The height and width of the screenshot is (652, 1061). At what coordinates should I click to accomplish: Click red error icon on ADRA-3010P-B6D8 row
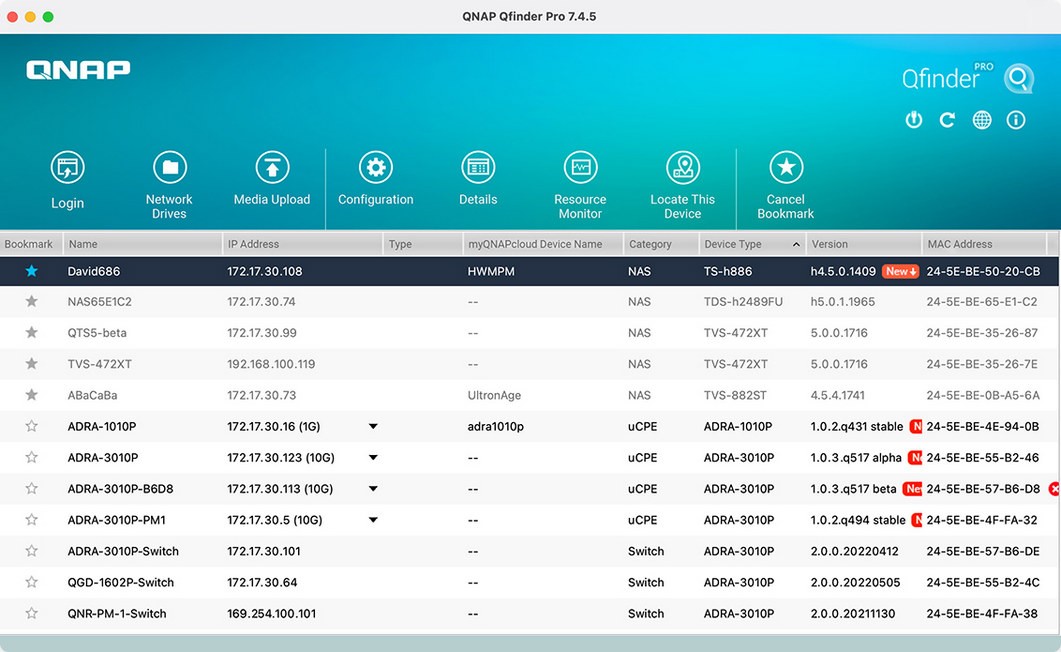click(x=1054, y=488)
